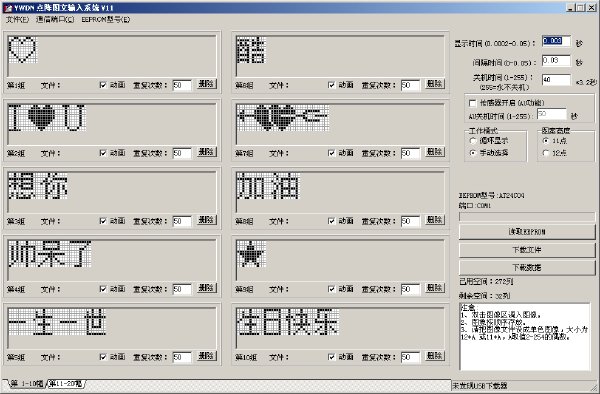
Task: Click the 重复次数 field for group 2
Action: (182, 153)
